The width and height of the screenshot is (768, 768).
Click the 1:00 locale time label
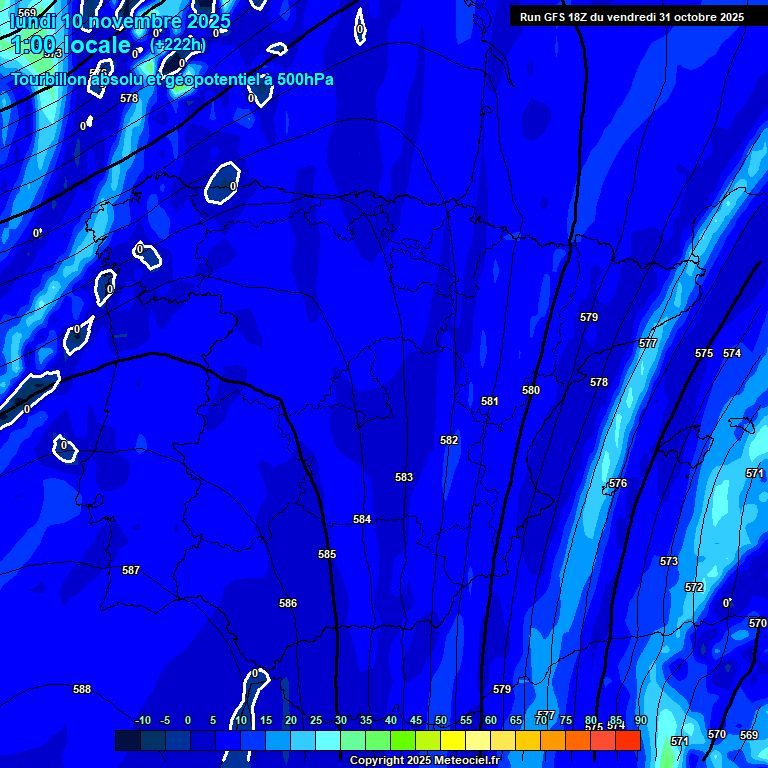70,46
